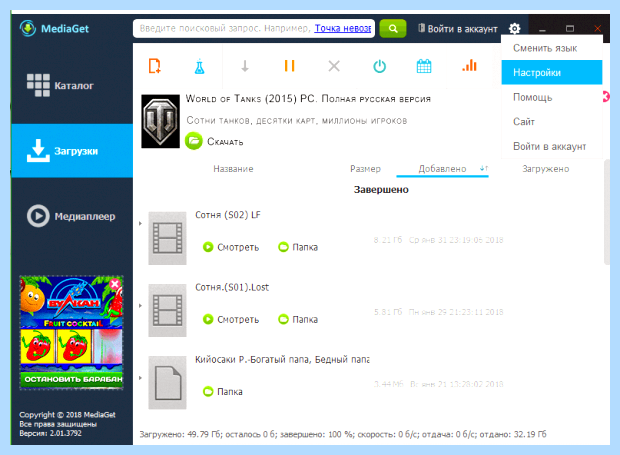Open Папка for Сотня.(S01).Lost
620x455 pixels.
coord(298,319)
